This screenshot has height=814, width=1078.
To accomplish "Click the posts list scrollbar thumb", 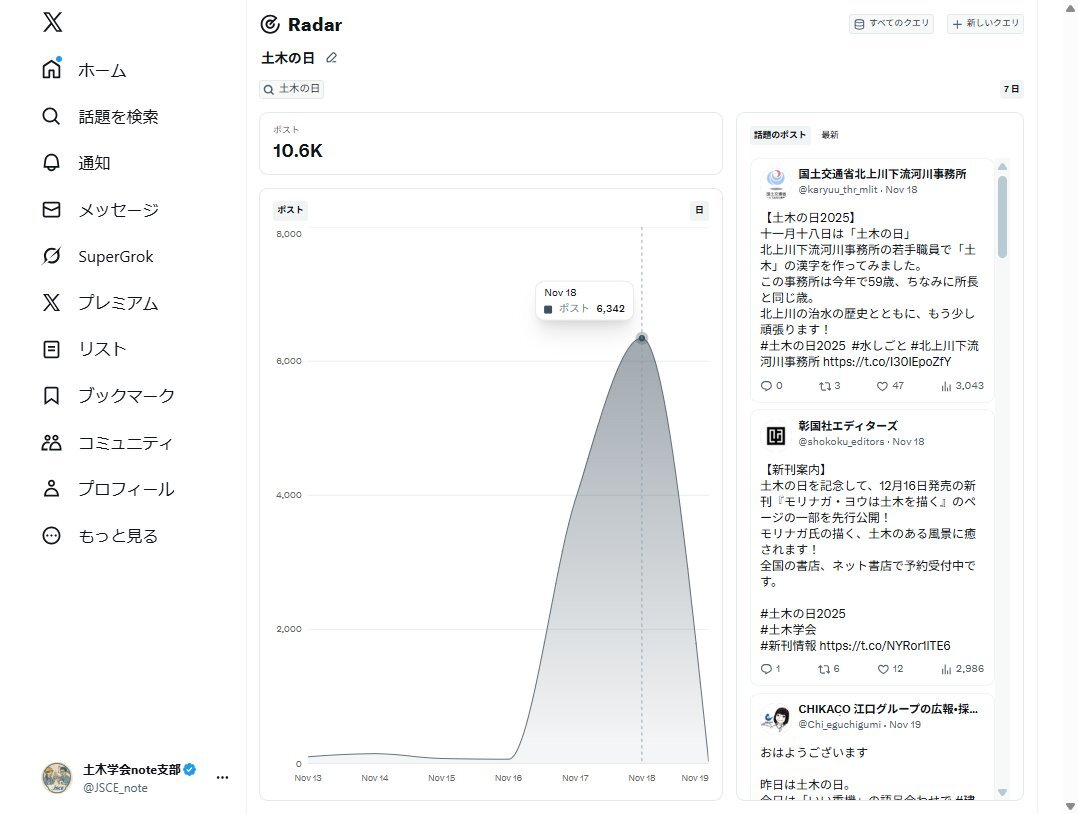I will tap(1002, 215).
